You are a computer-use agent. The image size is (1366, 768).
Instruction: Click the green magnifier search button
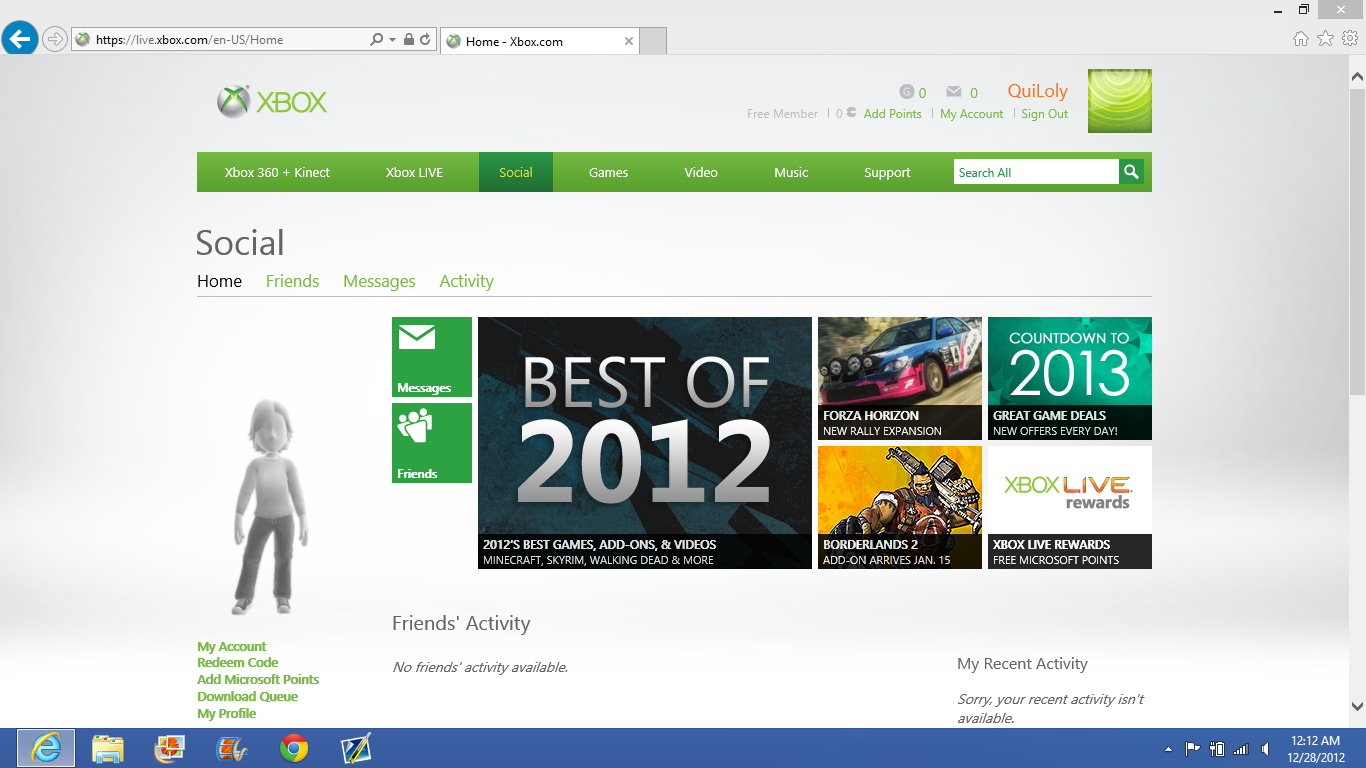point(1131,172)
